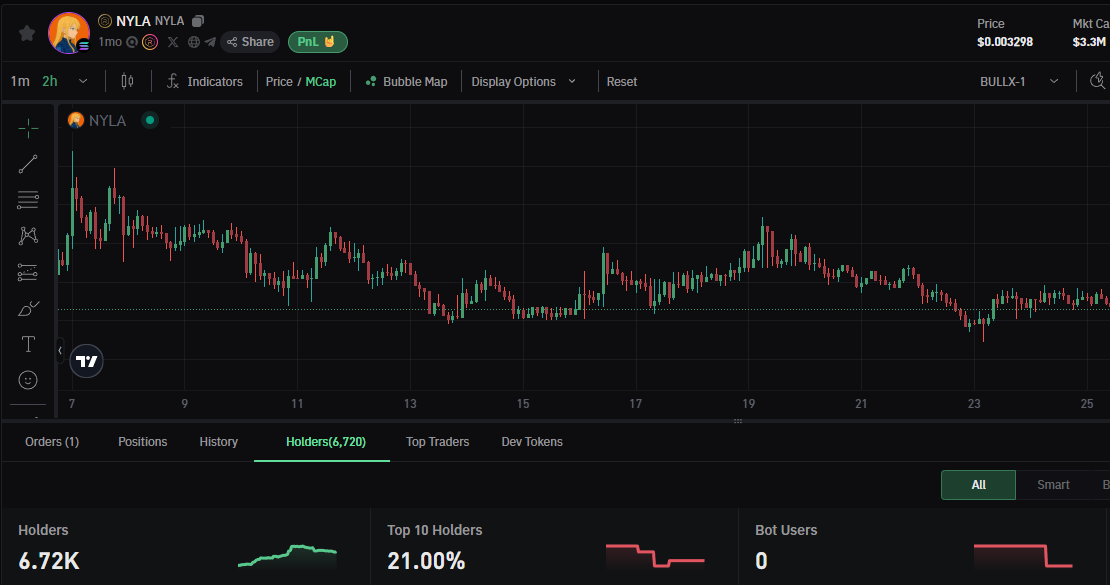Screen dimensions: 1110x585
Task: Click the Bot Users count of 0
Action: 761,561
